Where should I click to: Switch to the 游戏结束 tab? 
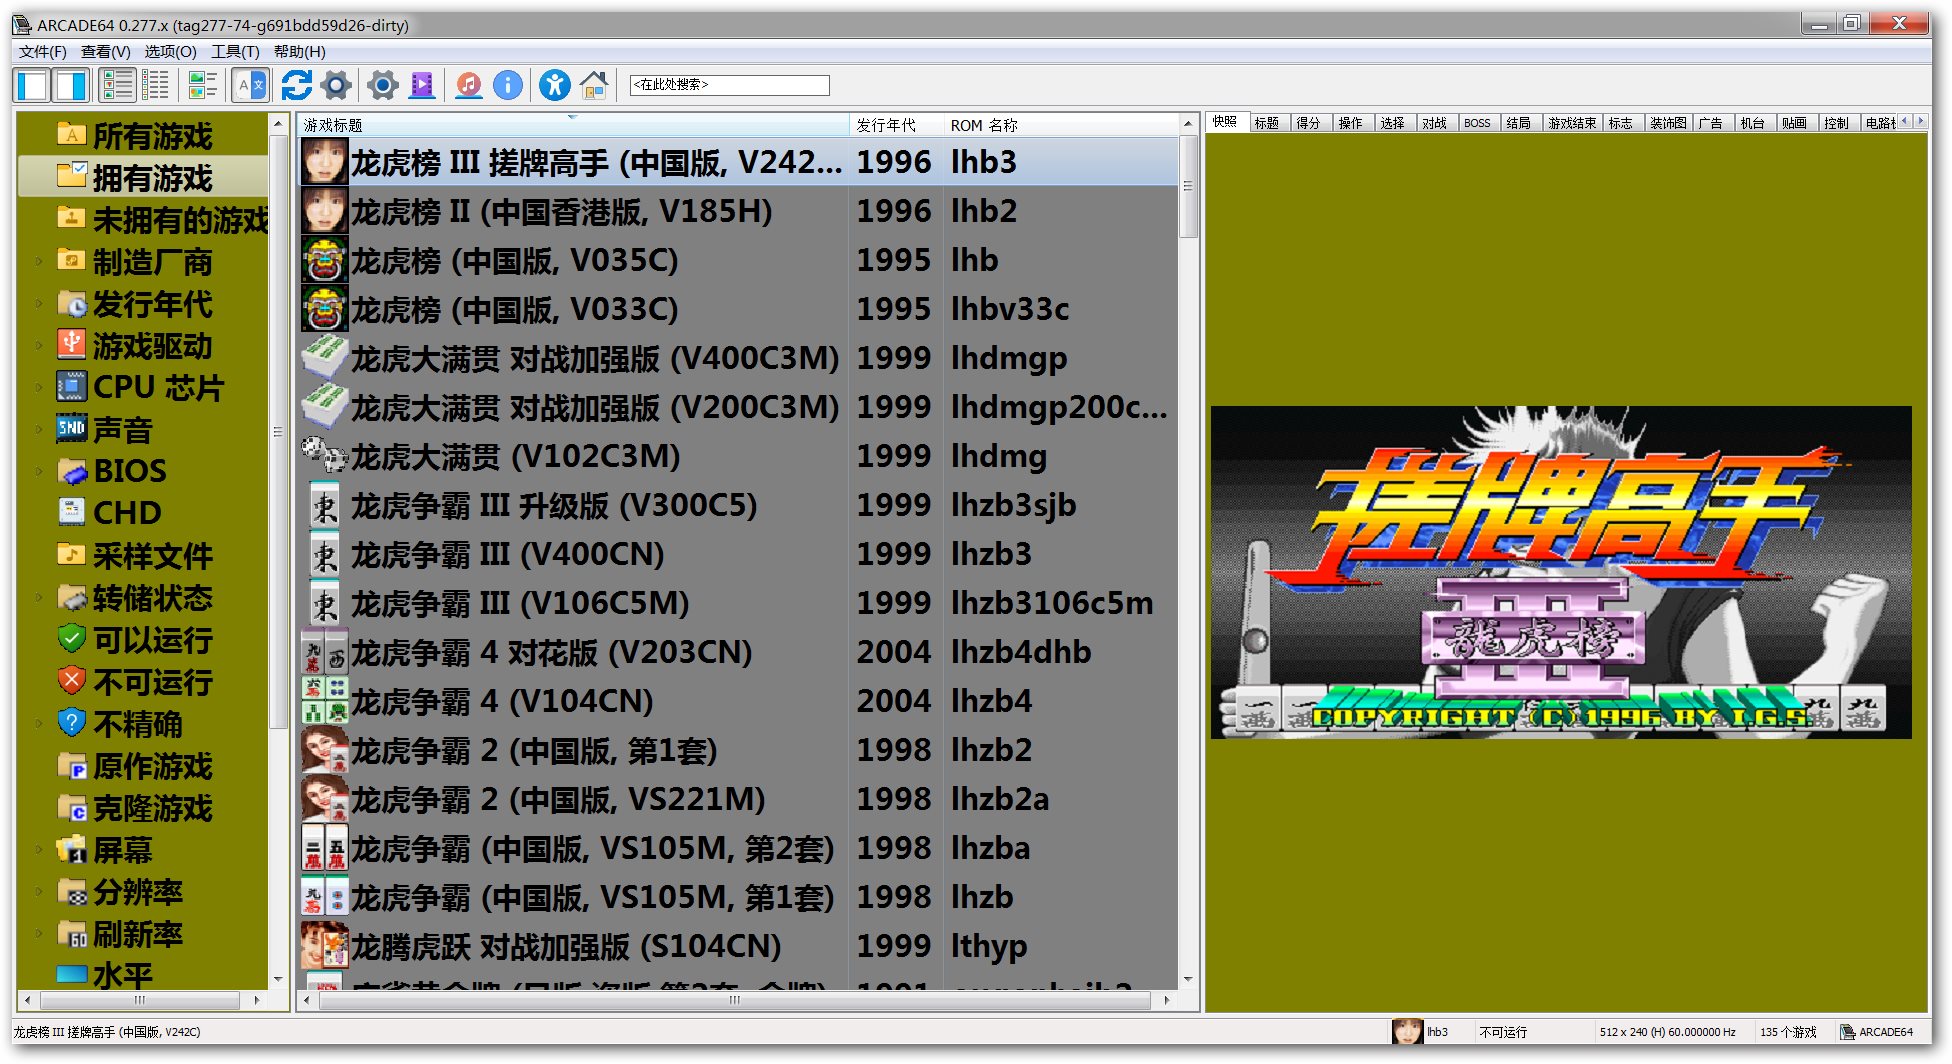click(x=1572, y=123)
